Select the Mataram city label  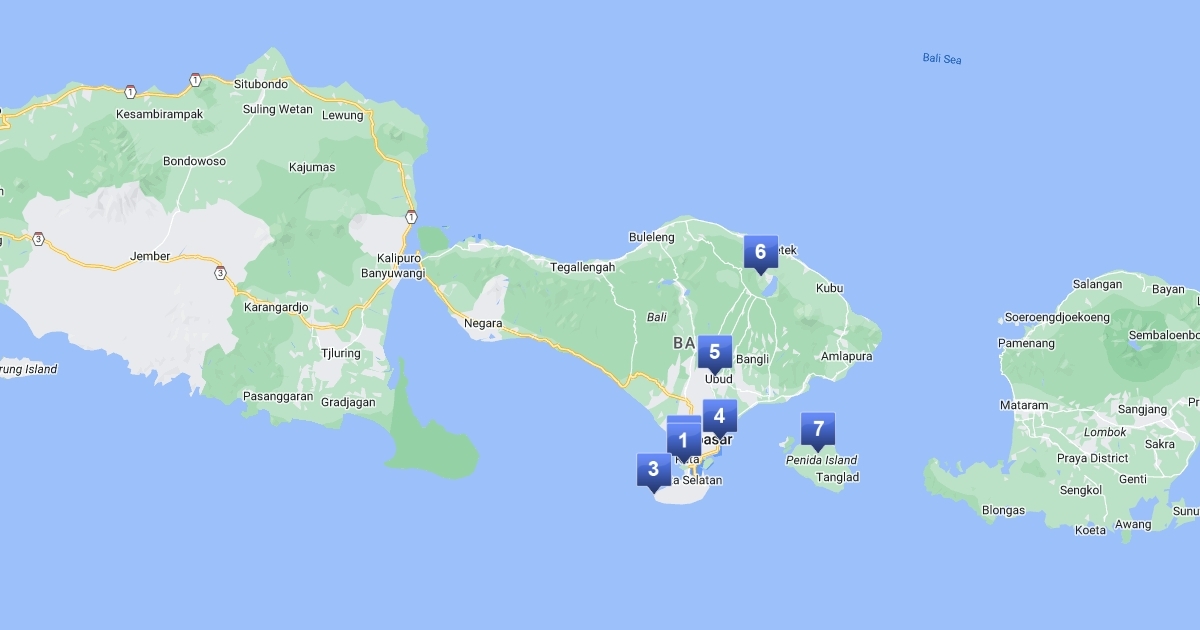[1024, 406]
